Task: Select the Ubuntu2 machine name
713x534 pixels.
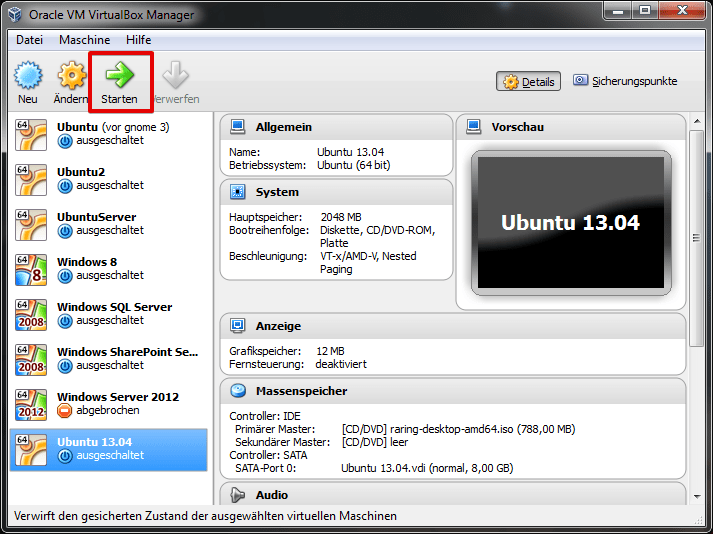Action: pyautogui.click(x=81, y=172)
